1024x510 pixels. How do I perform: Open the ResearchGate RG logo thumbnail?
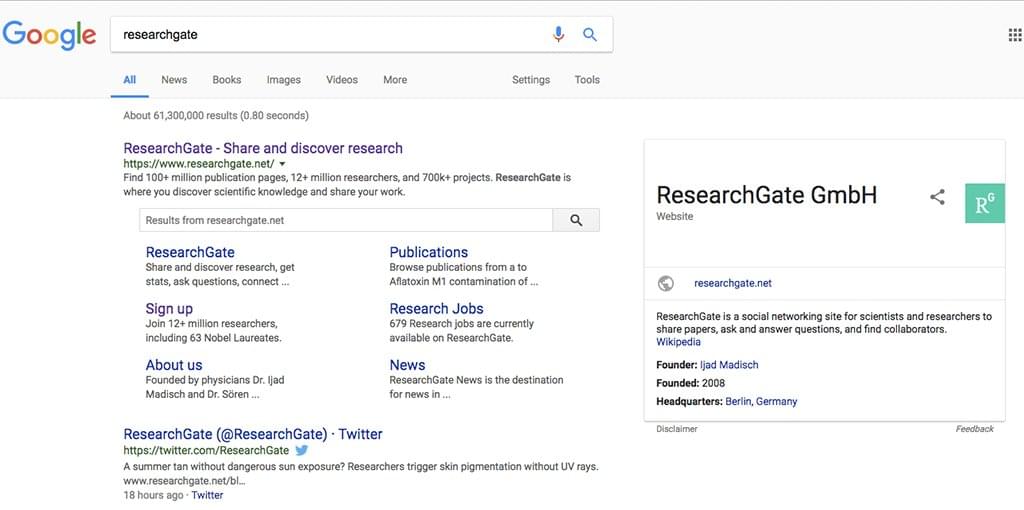985,203
